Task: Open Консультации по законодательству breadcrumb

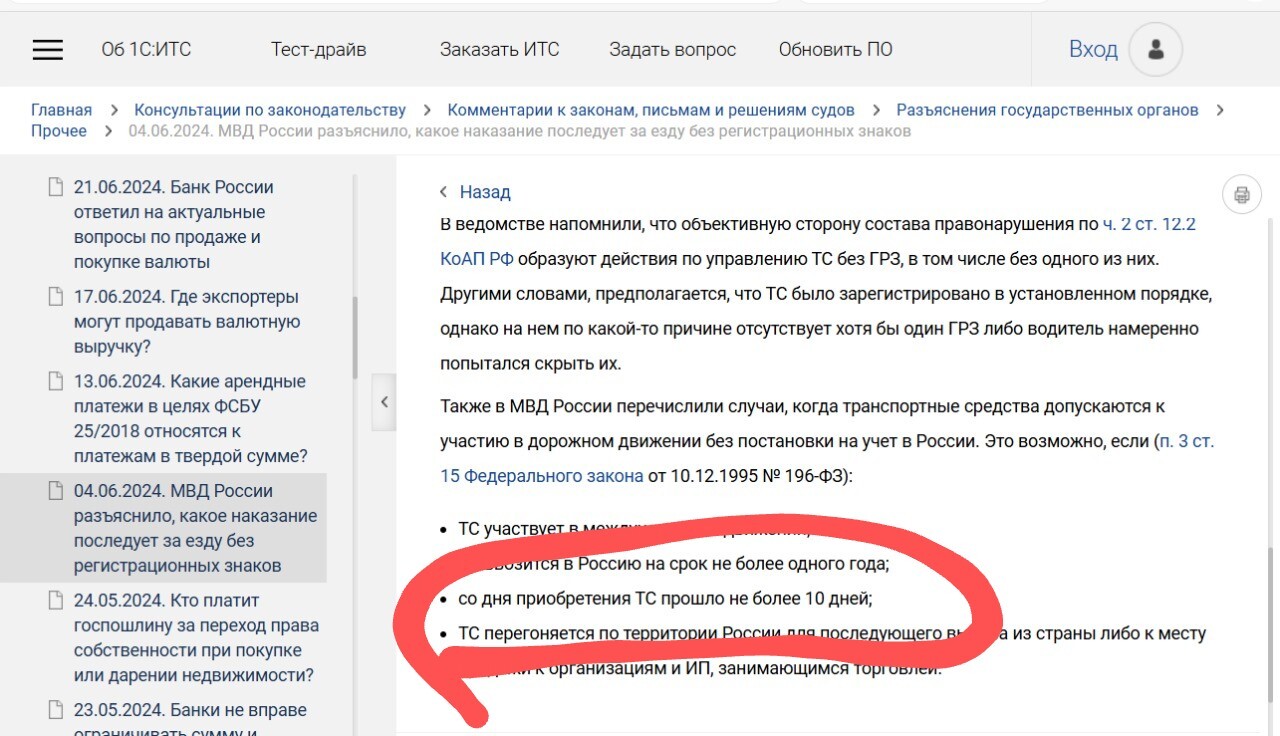Action: click(x=270, y=110)
